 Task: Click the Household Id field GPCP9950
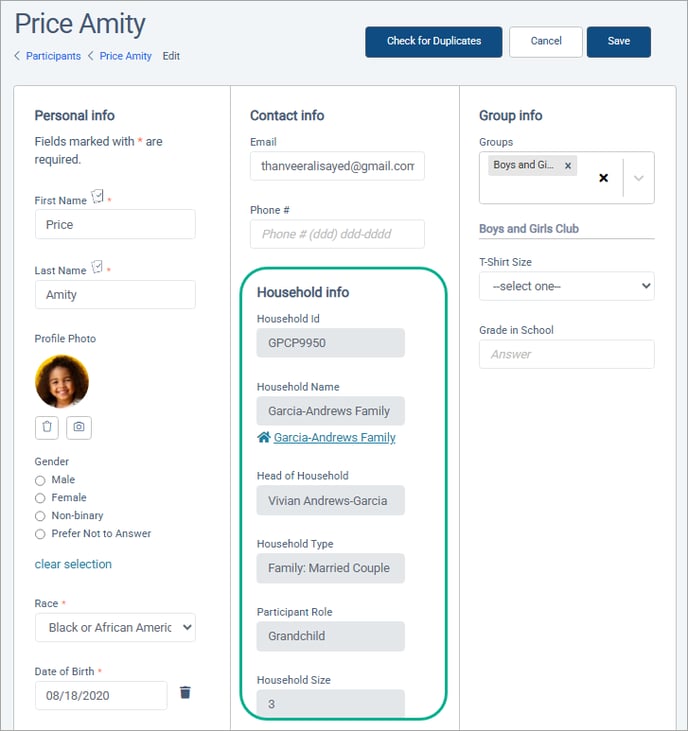coord(330,343)
